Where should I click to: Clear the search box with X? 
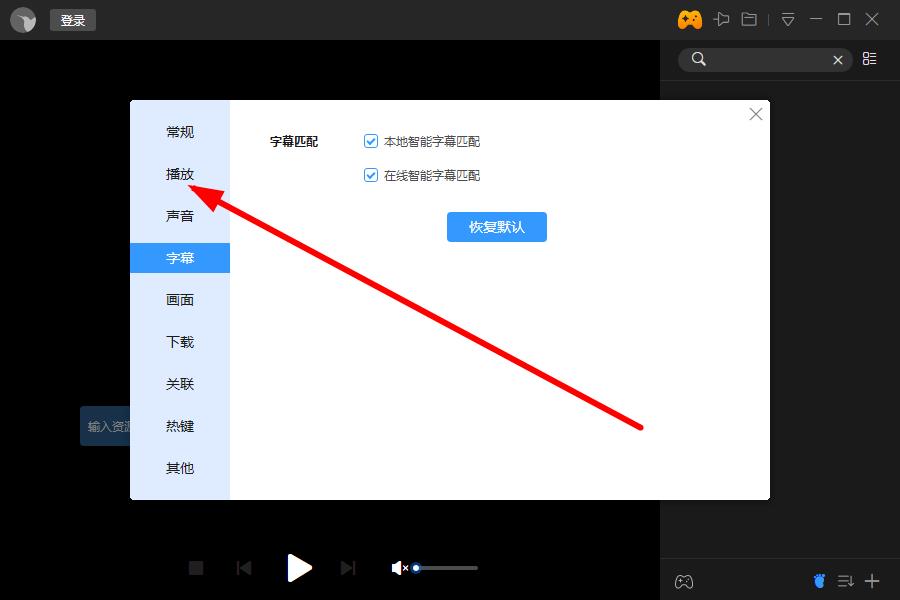click(838, 60)
